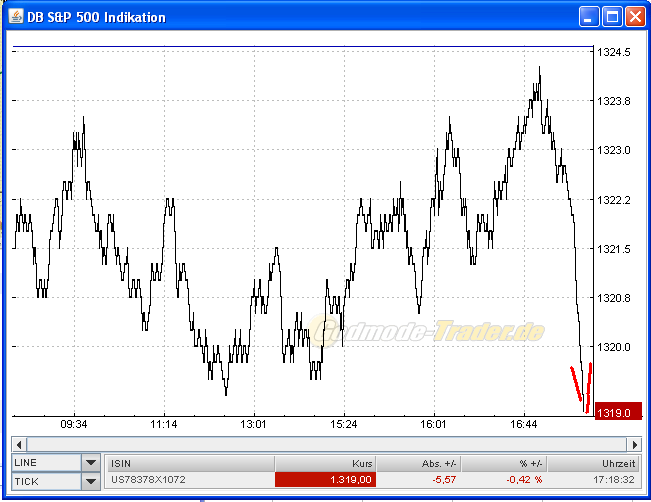The width and height of the screenshot is (651, 502).
Task: Click the Abs. +/- column header
Action: click(419, 463)
